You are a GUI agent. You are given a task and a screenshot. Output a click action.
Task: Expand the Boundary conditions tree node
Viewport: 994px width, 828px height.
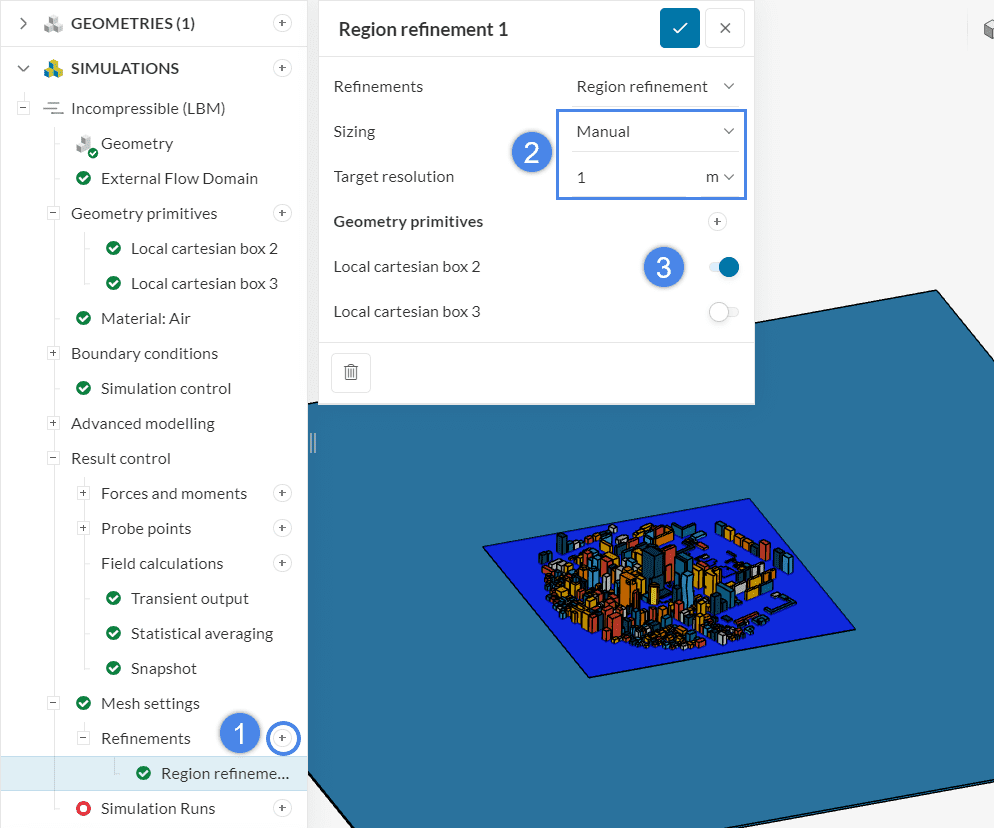pyautogui.click(x=51, y=353)
